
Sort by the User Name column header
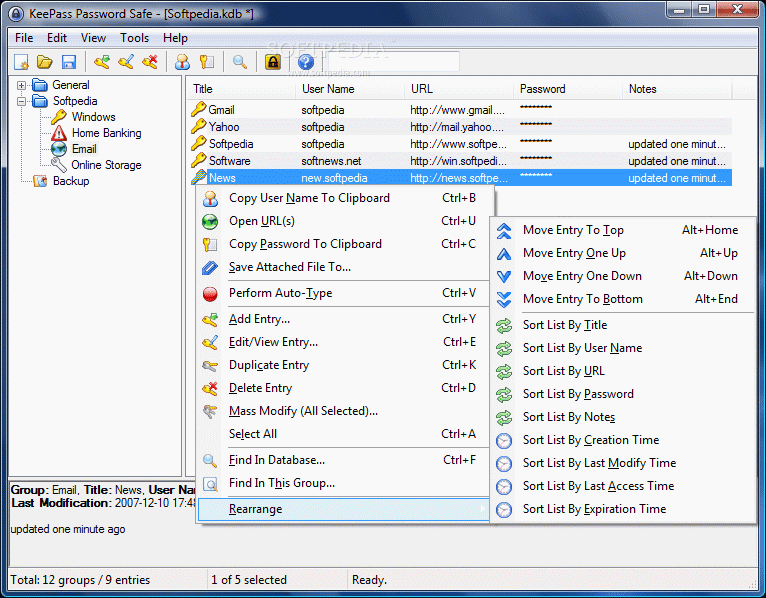[x=350, y=89]
